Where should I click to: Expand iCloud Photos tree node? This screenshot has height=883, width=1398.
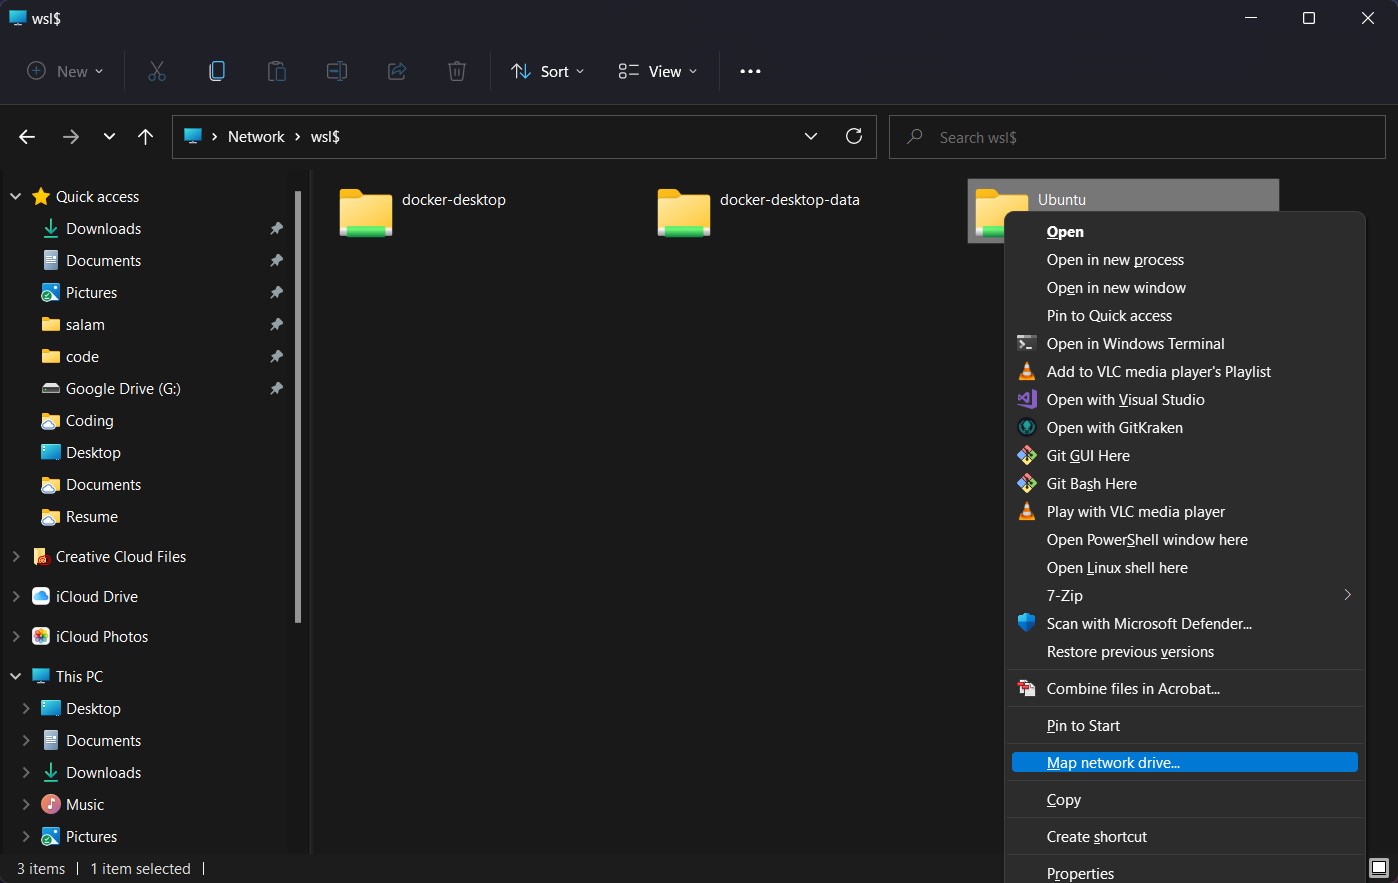pos(16,637)
